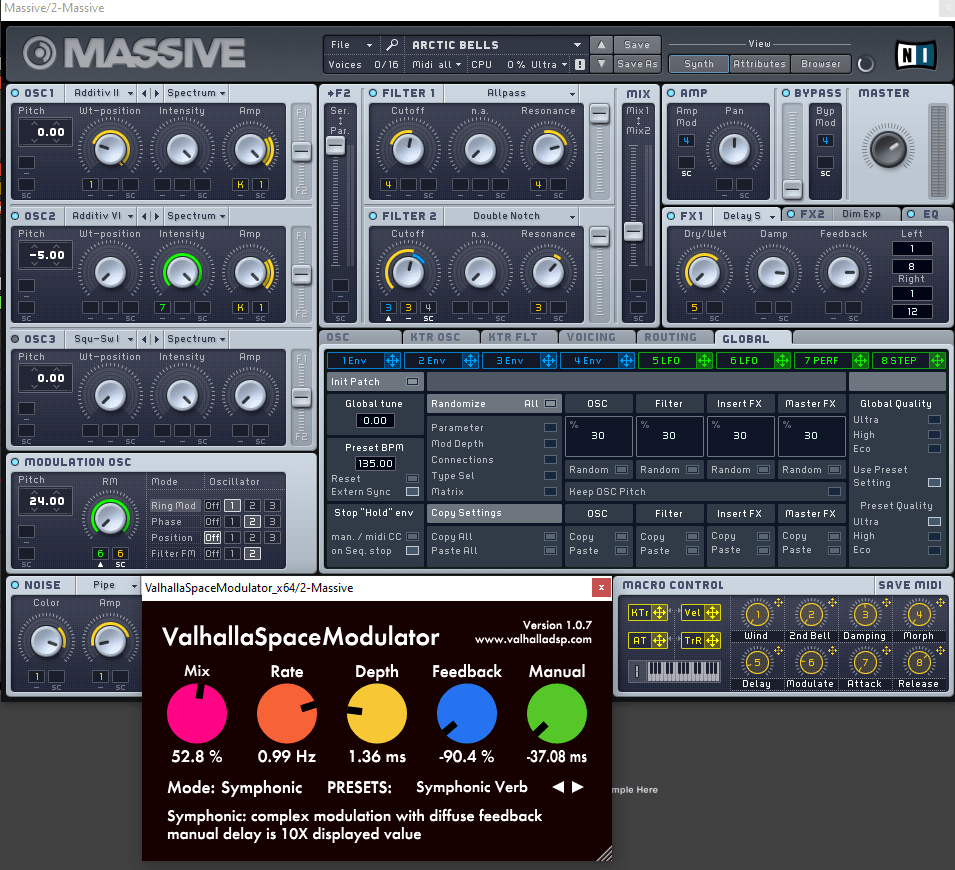This screenshot has height=870, width=955.
Task: Enable the Keep OSC Pitch checkbox
Action: pyautogui.click(x=834, y=492)
